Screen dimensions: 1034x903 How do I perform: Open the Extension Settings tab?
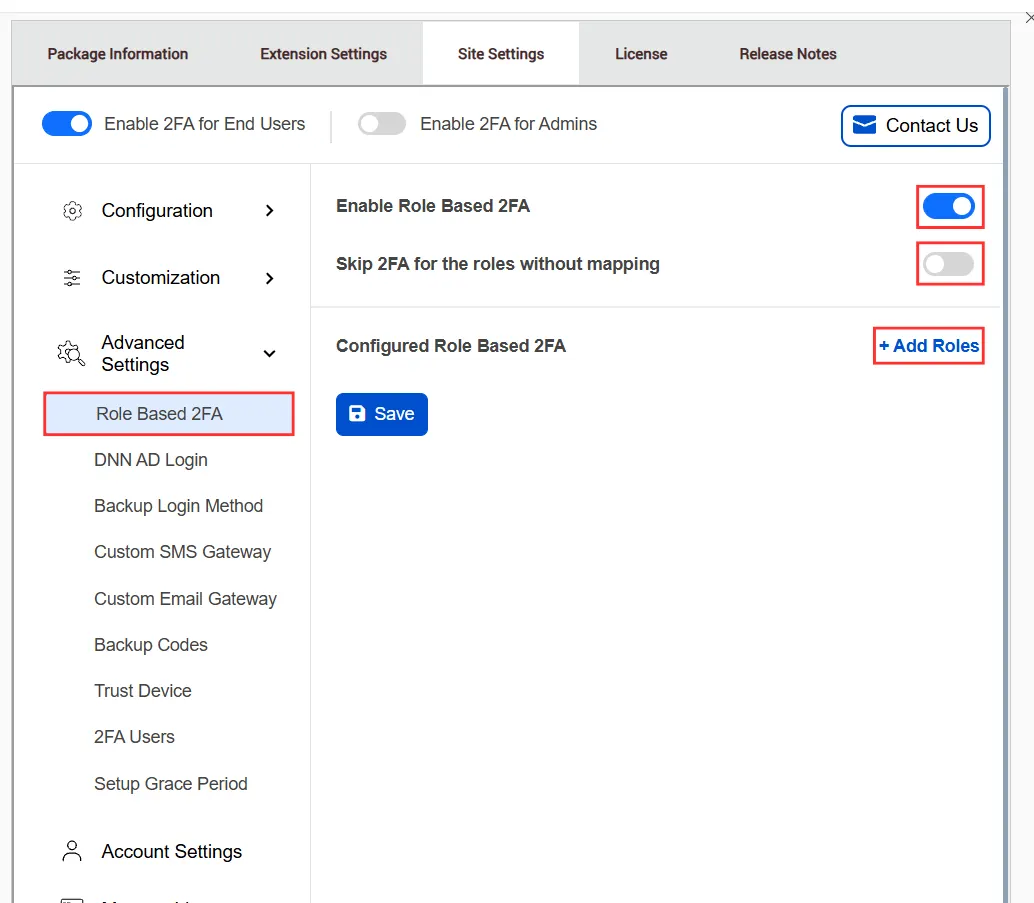[x=323, y=54]
